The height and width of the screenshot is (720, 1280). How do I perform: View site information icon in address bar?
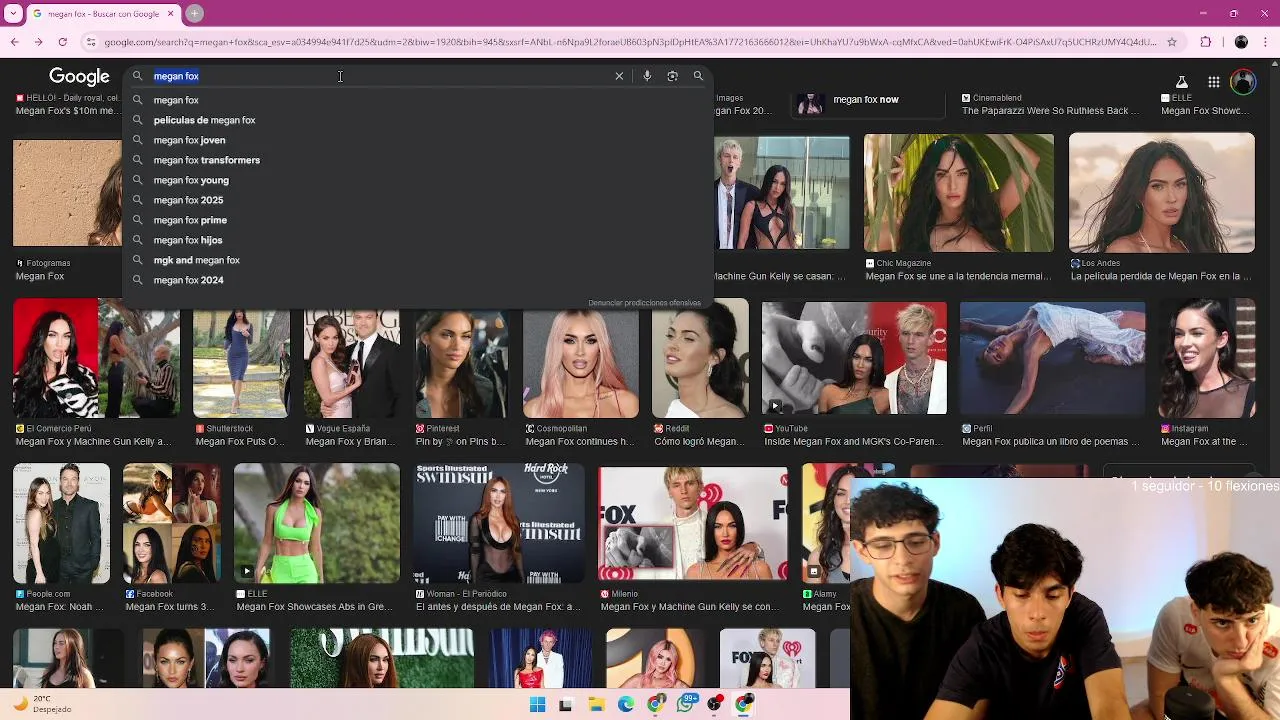coord(91,42)
